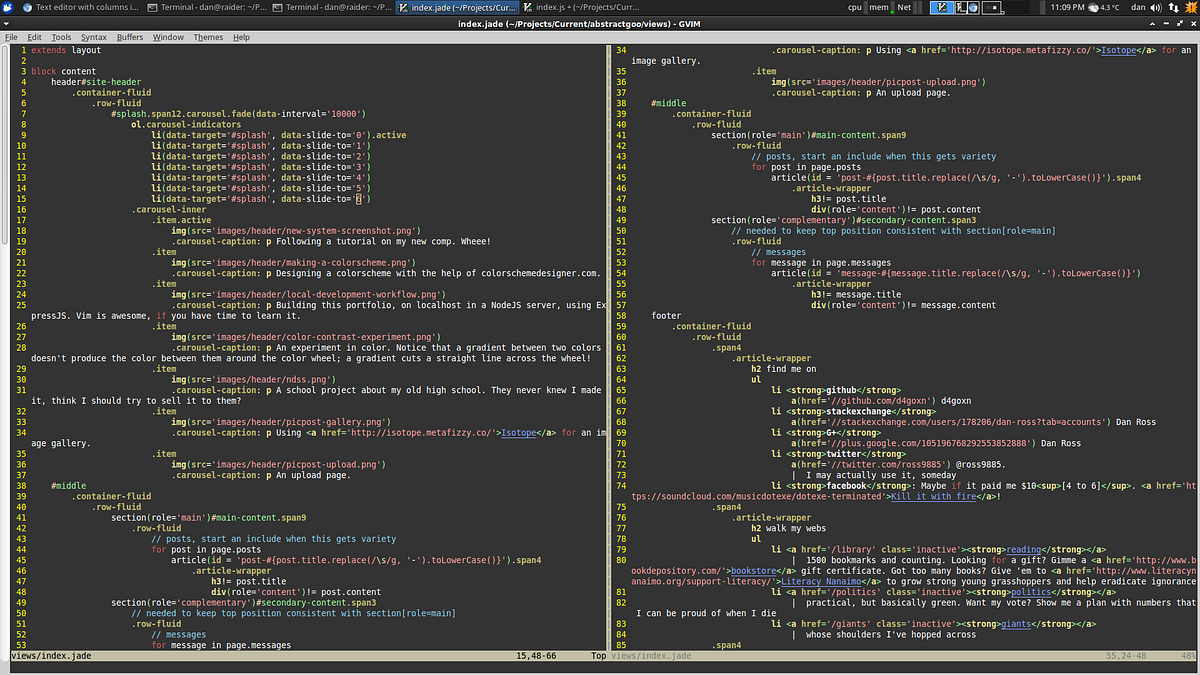Open the Tools menu in GVIM
The height and width of the screenshot is (675, 1200).
[61, 37]
